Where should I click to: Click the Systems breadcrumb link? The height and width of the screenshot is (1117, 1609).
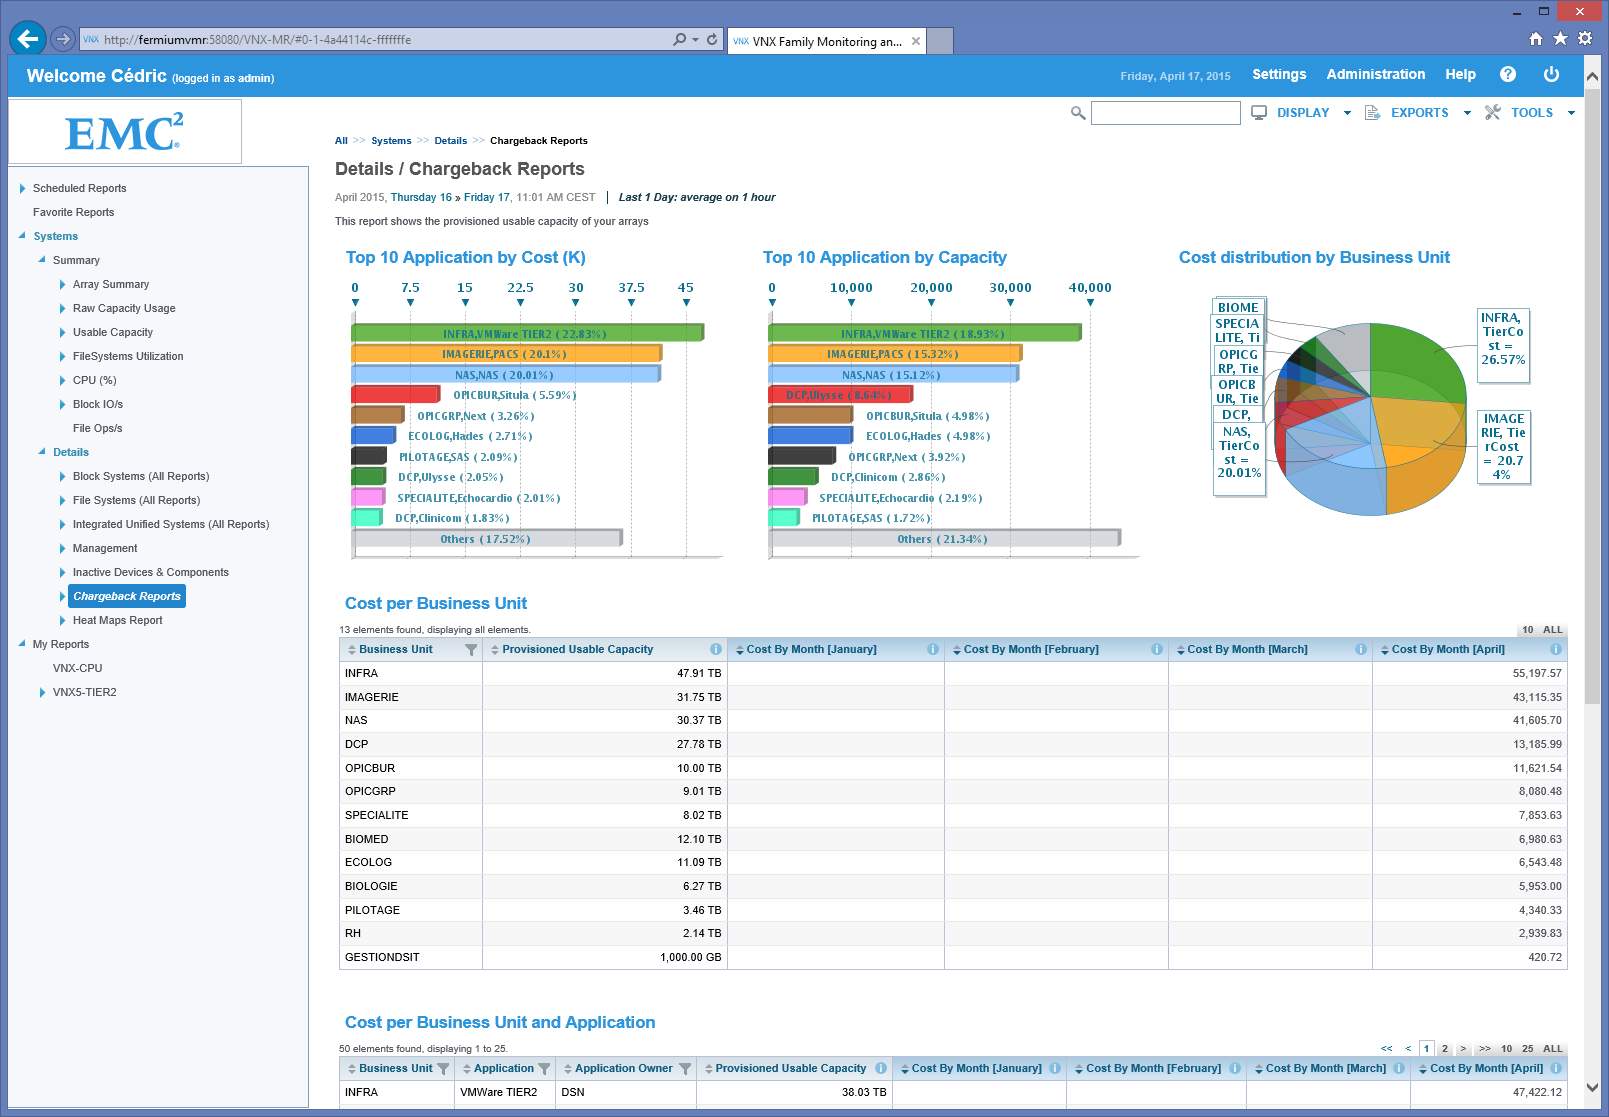pyautogui.click(x=391, y=141)
